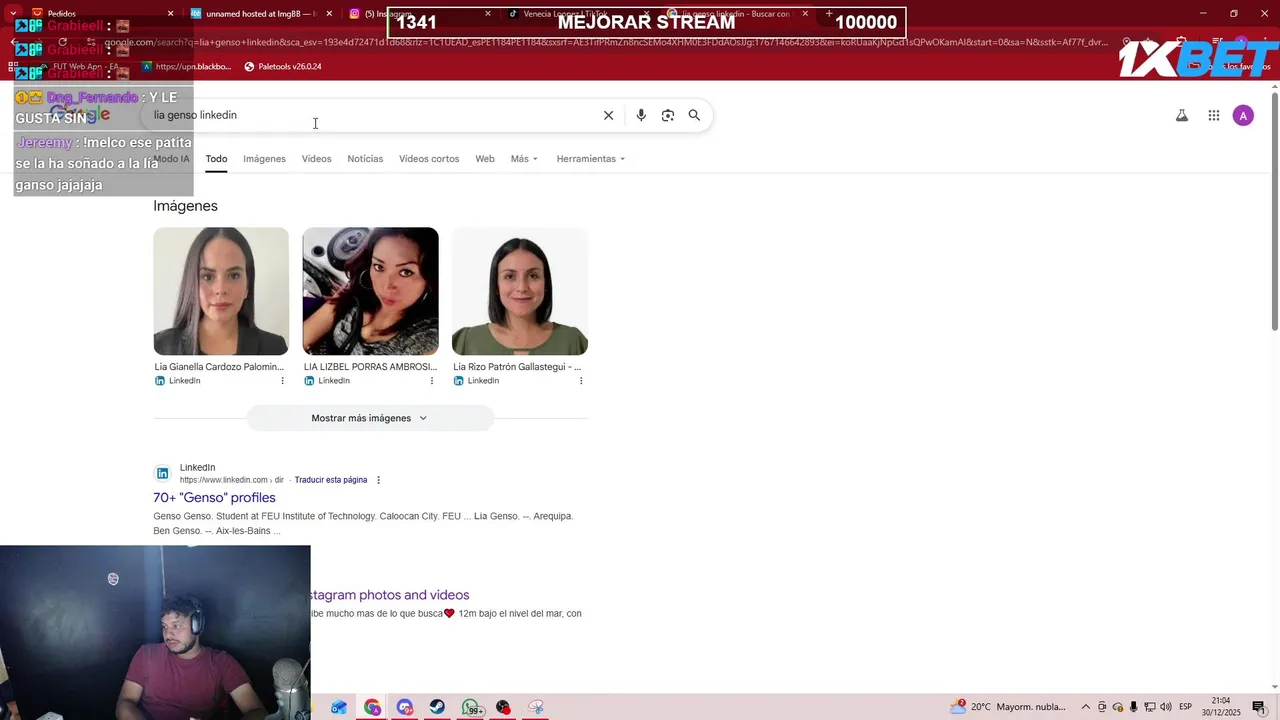1280x720 pixels.
Task: Open Google Lens image search
Action: pyautogui.click(x=668, y=115)
